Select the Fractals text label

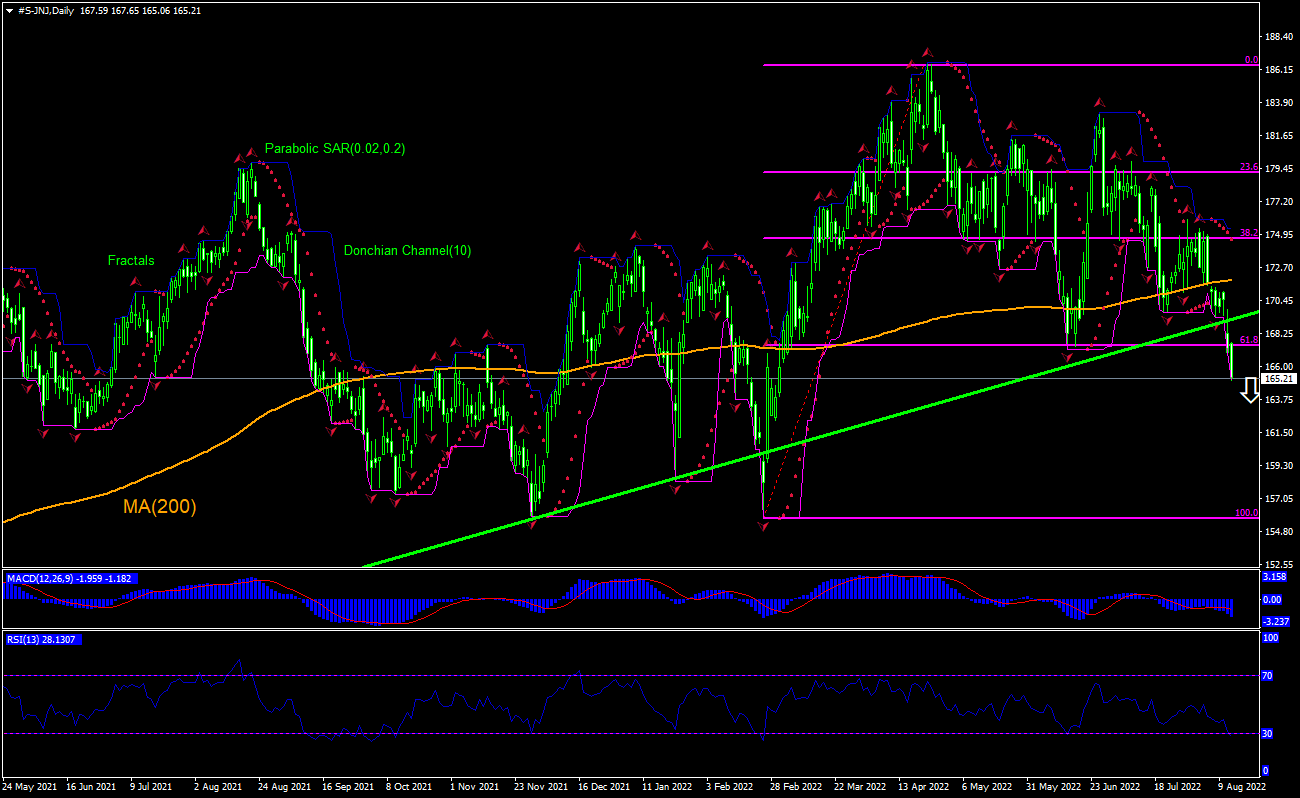[x=131, y=261]
